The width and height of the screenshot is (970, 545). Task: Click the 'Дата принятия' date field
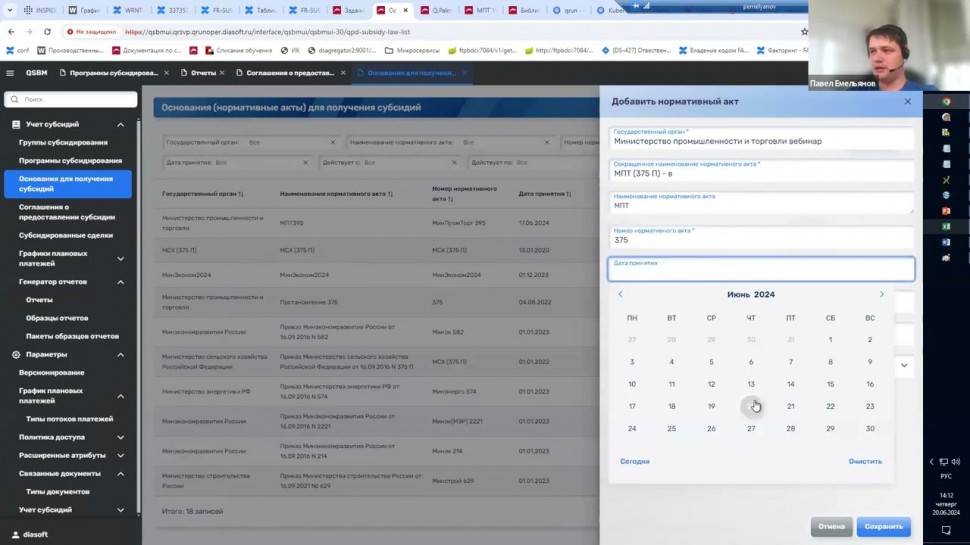pos(761,269)
